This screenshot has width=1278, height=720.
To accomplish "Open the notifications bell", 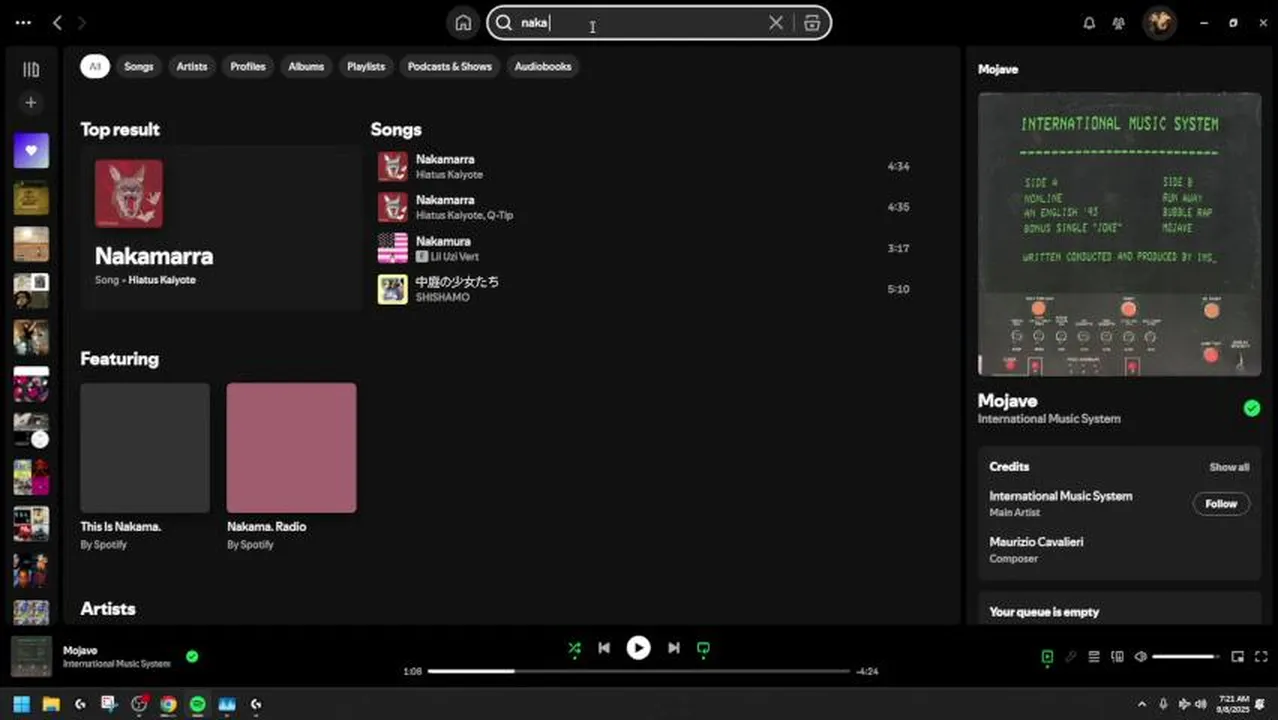I will (1089, 23).
